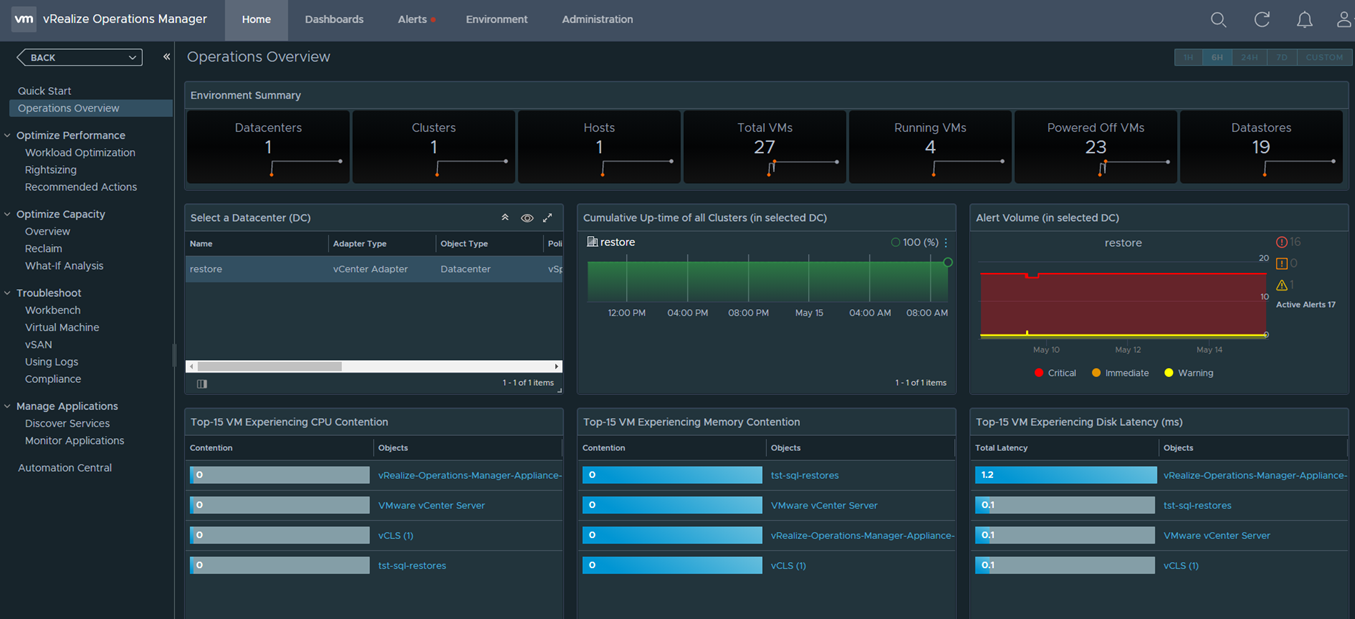Screen dimensions: 1355x619
Task: Open the user account icon
Action: click(1344, 19)
